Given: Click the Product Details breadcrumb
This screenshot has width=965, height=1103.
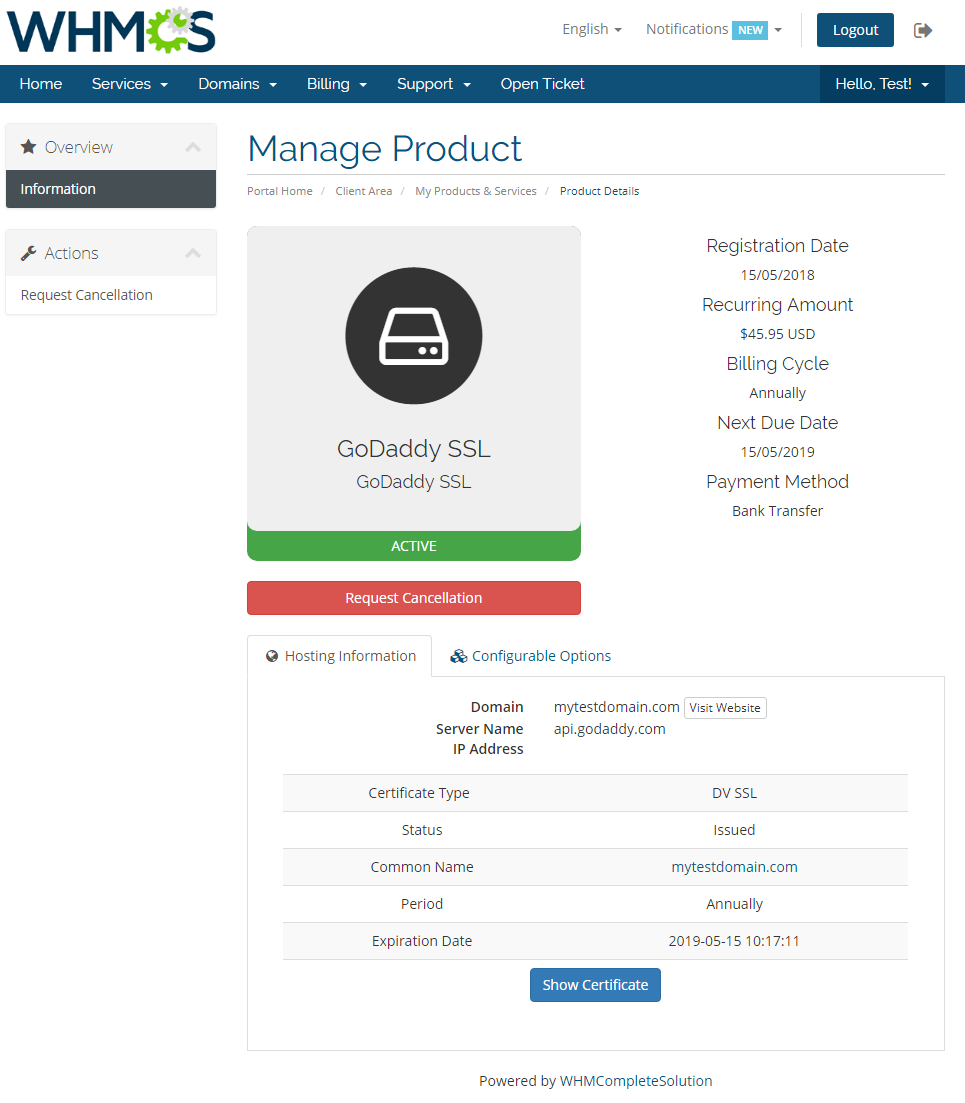Looking at the screenshot, I should [599, 191].
